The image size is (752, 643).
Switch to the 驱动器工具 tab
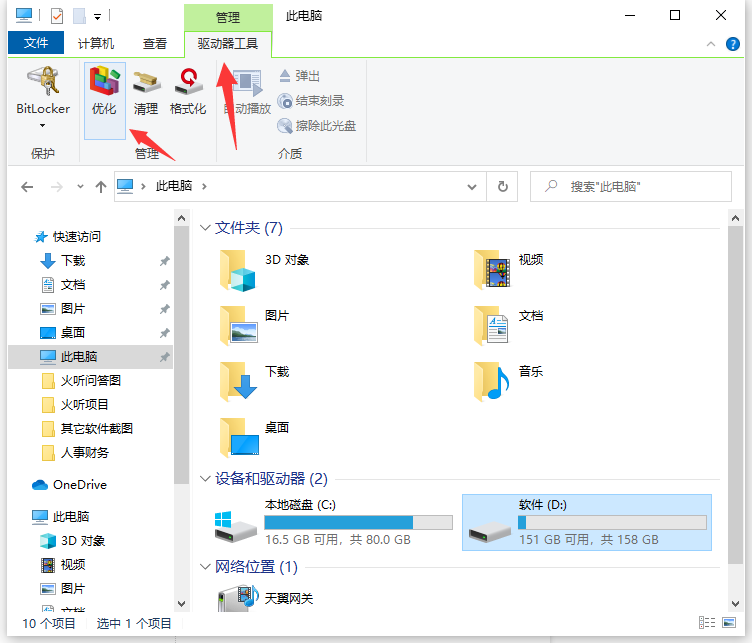click(228, 44)
